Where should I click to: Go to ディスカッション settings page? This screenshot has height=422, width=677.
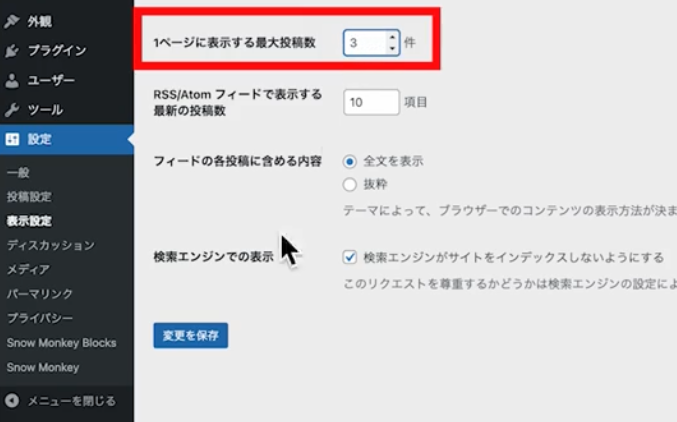pos(50,245)
